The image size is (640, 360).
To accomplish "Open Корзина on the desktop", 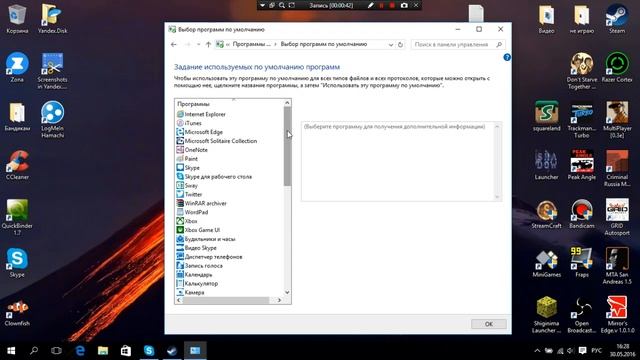I will 17,19.
